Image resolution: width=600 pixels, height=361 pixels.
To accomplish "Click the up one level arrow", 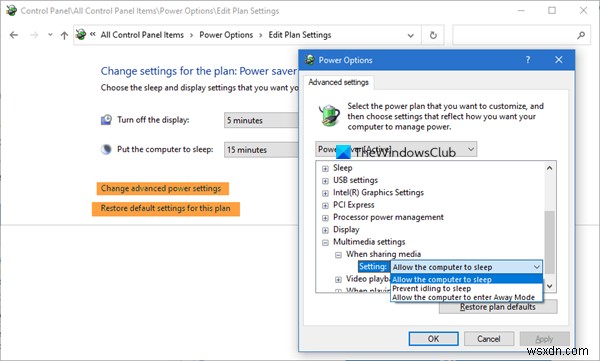I will pyautogui.click(x=64, y=35).
